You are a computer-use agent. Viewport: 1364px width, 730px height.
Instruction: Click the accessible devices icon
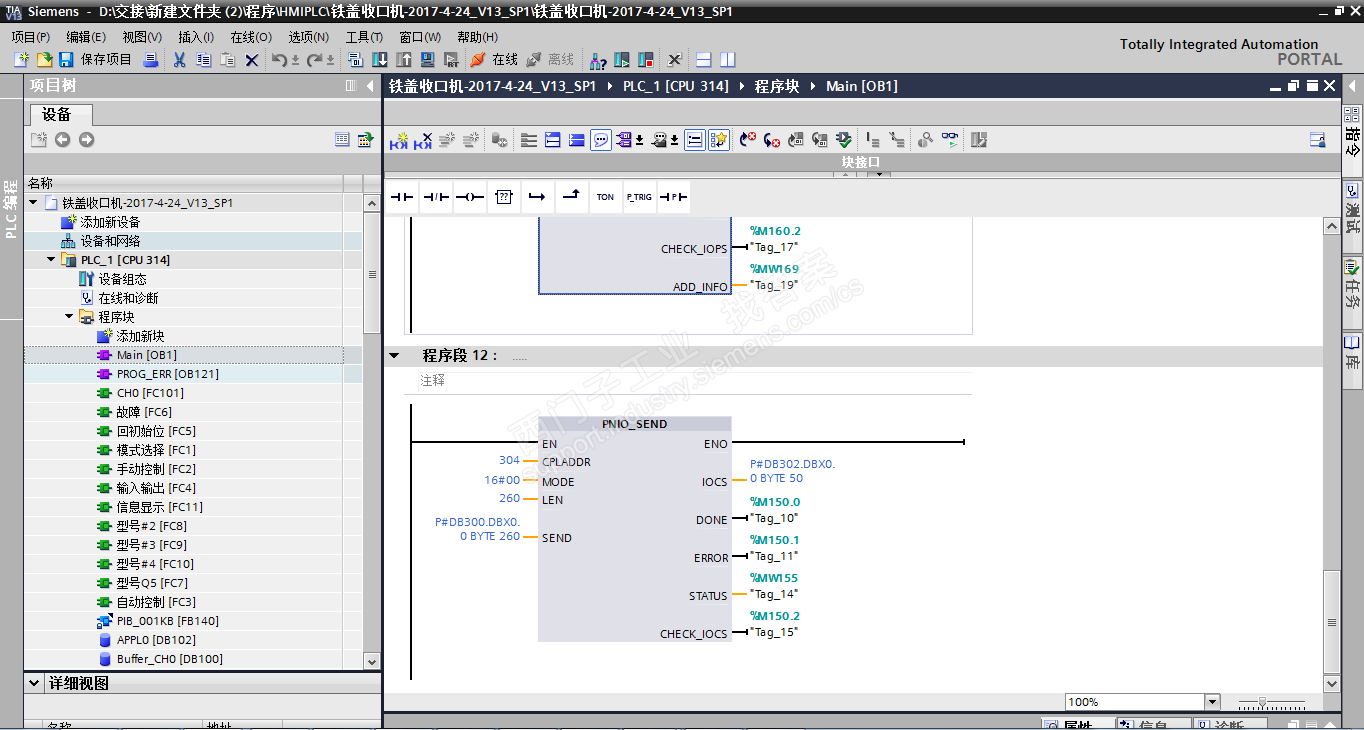click(x=597, y=60)
